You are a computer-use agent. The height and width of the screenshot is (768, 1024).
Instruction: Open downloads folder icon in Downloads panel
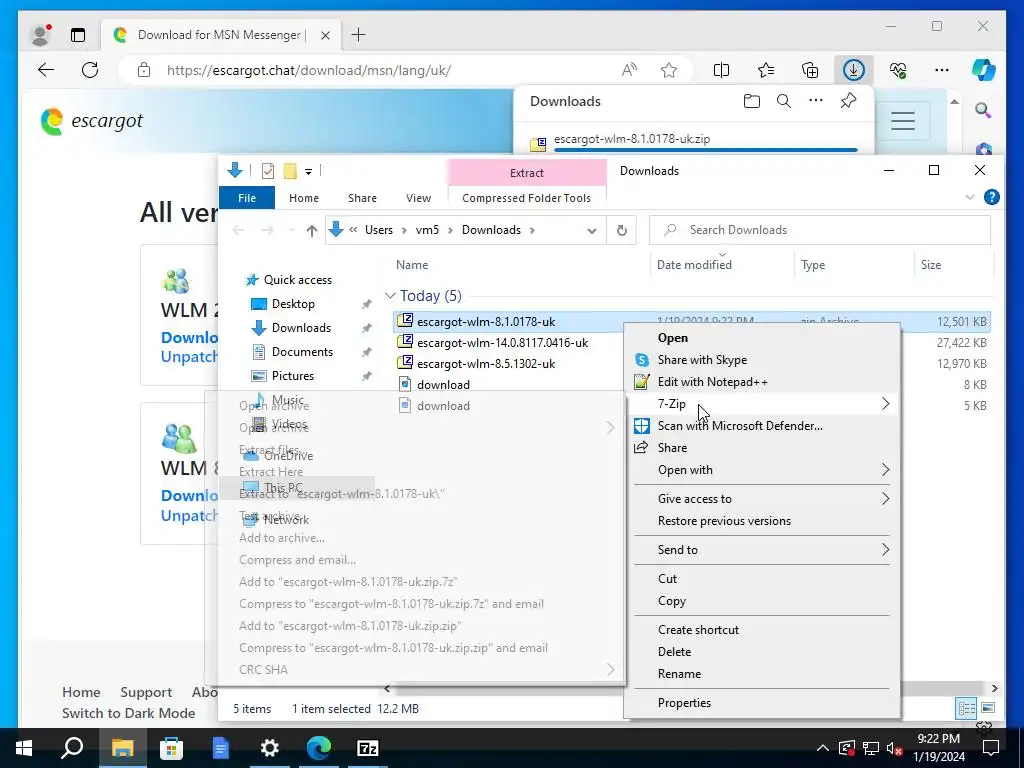pyautogui.click(x=752, y=101)
